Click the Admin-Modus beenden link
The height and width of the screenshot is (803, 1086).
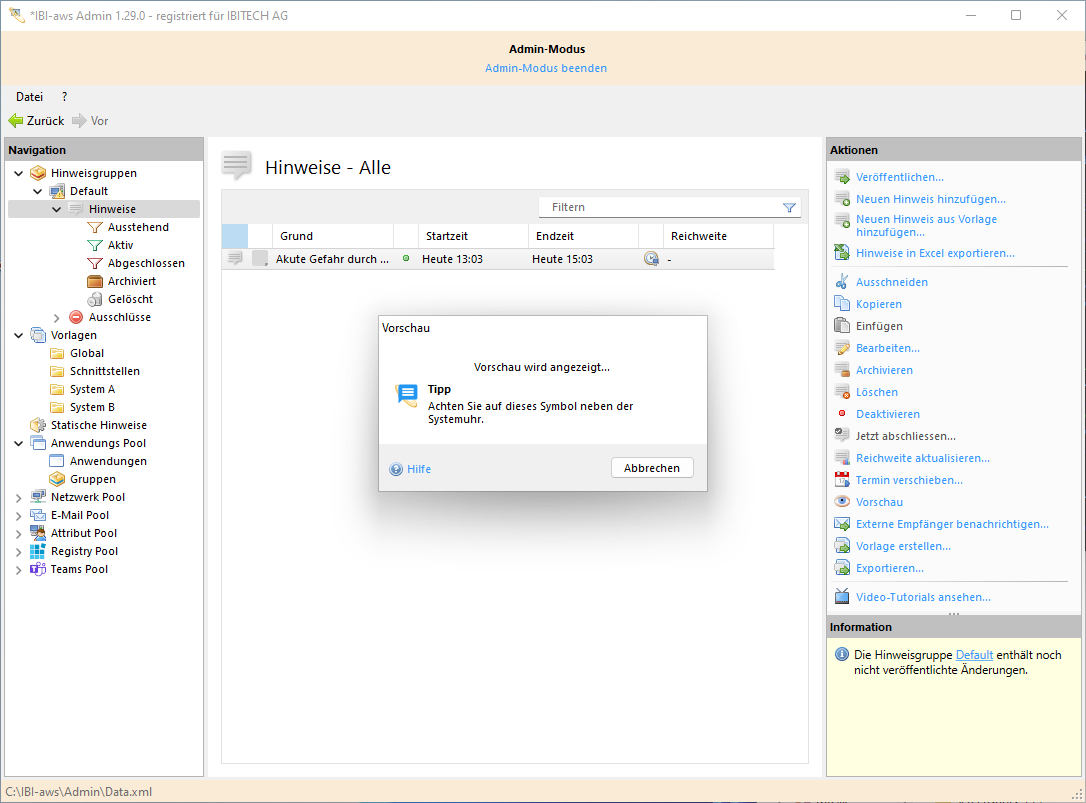point(546,68)
